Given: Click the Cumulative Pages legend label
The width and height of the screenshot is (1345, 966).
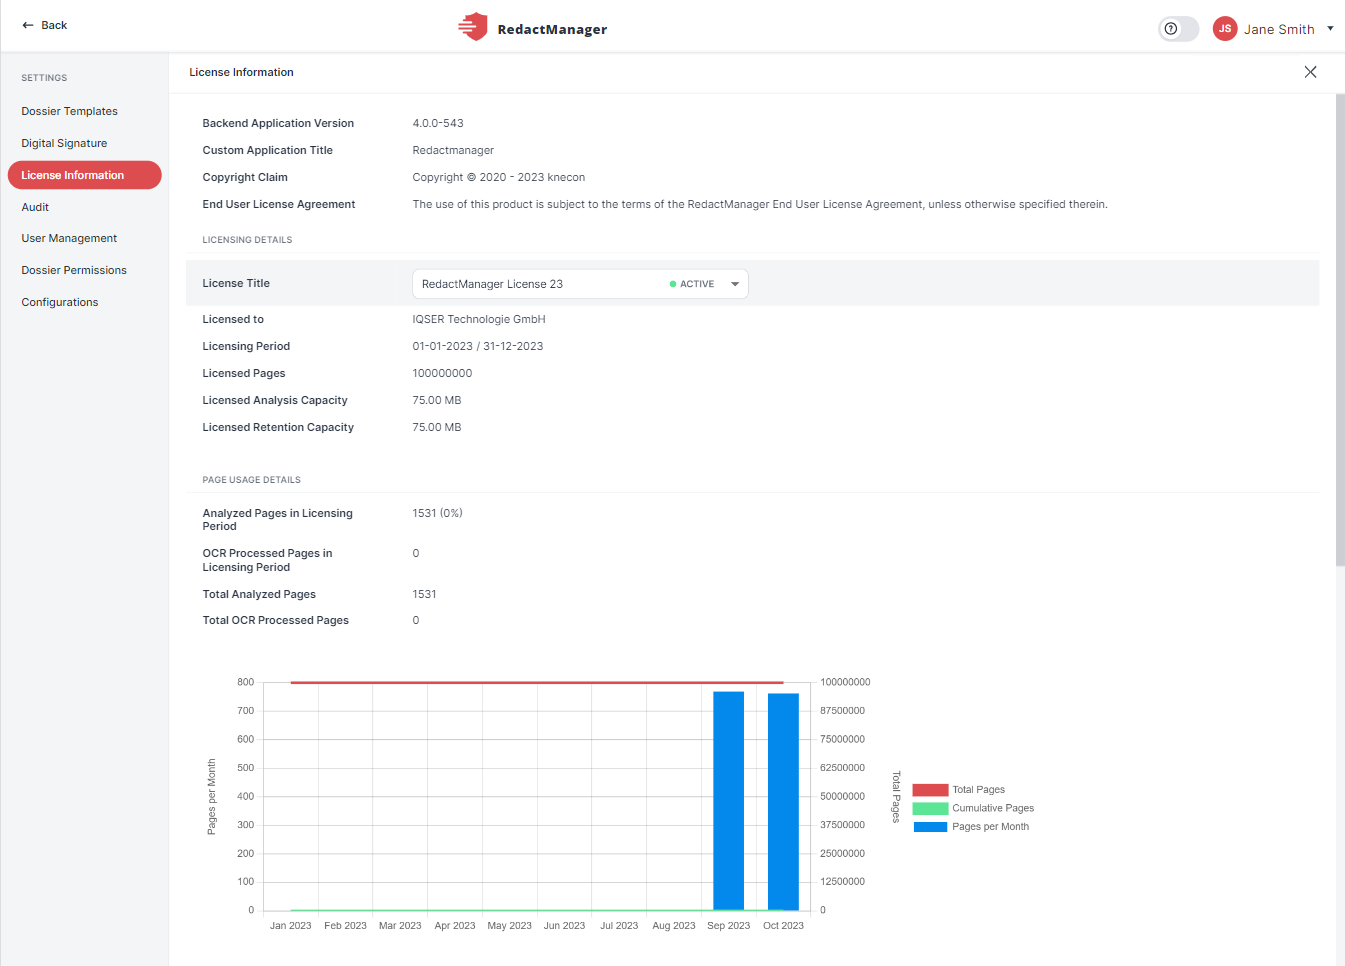Looking at the screenshot, I should [993, 808].
